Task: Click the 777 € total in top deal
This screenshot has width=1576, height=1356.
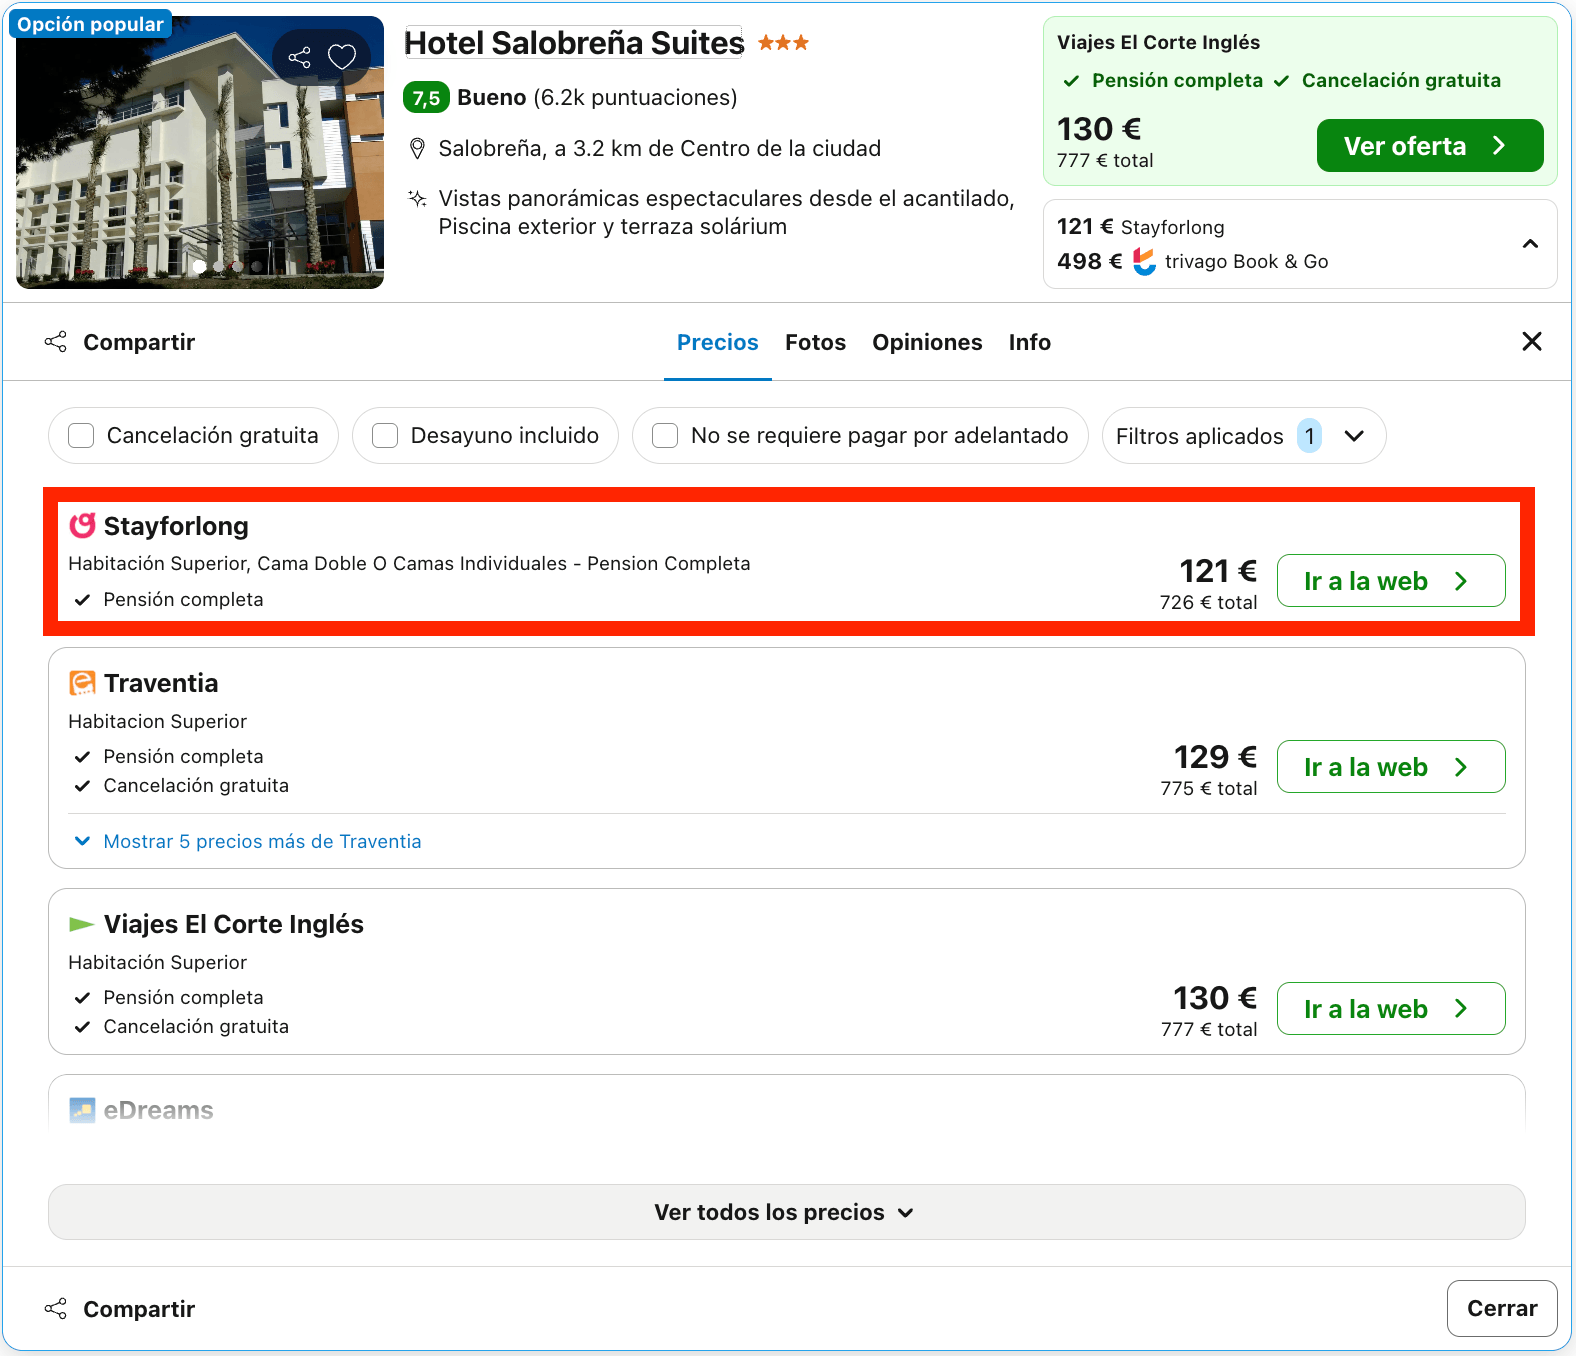Action: (x=1105, y=160)
